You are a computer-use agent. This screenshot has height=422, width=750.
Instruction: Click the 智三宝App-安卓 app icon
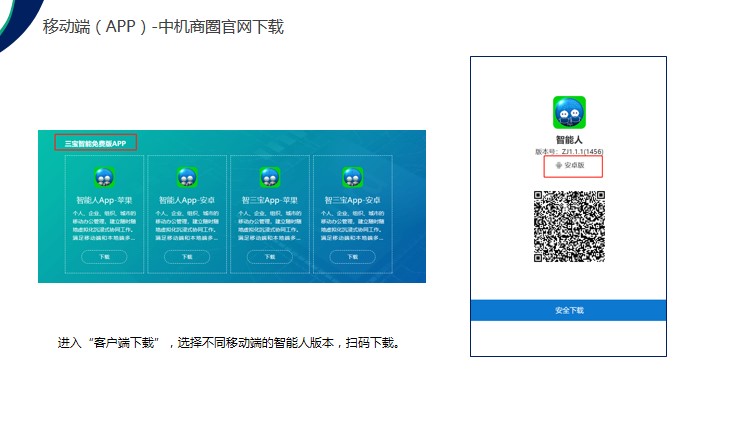coord(353,178)
